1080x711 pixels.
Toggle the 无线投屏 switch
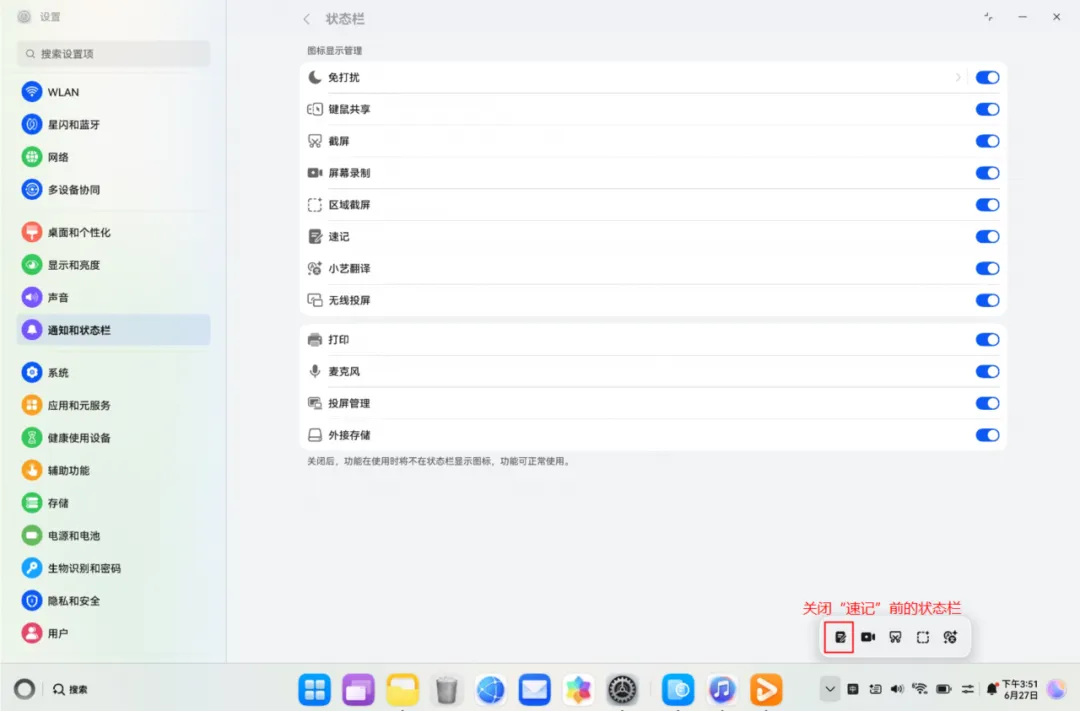[987, 300]
